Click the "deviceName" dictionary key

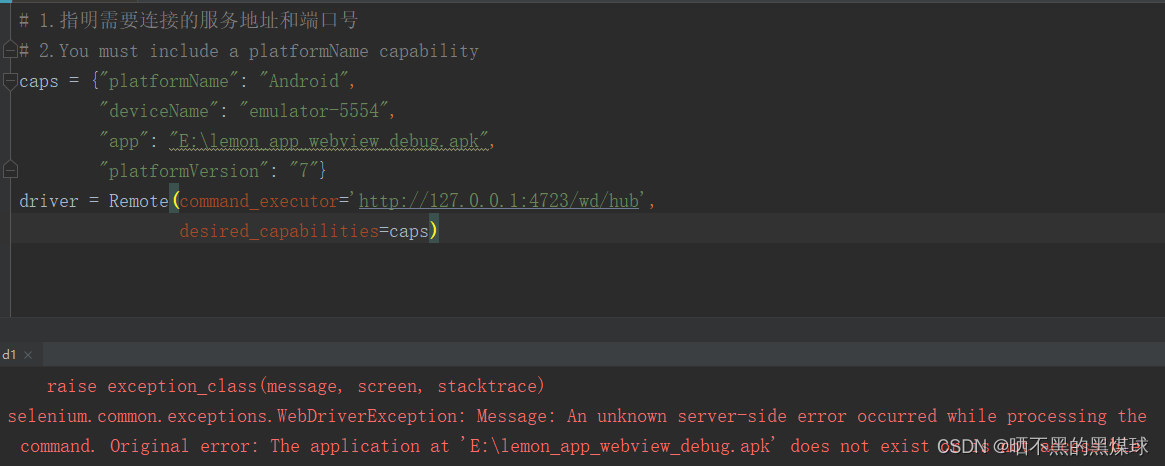tap(159, 111)
